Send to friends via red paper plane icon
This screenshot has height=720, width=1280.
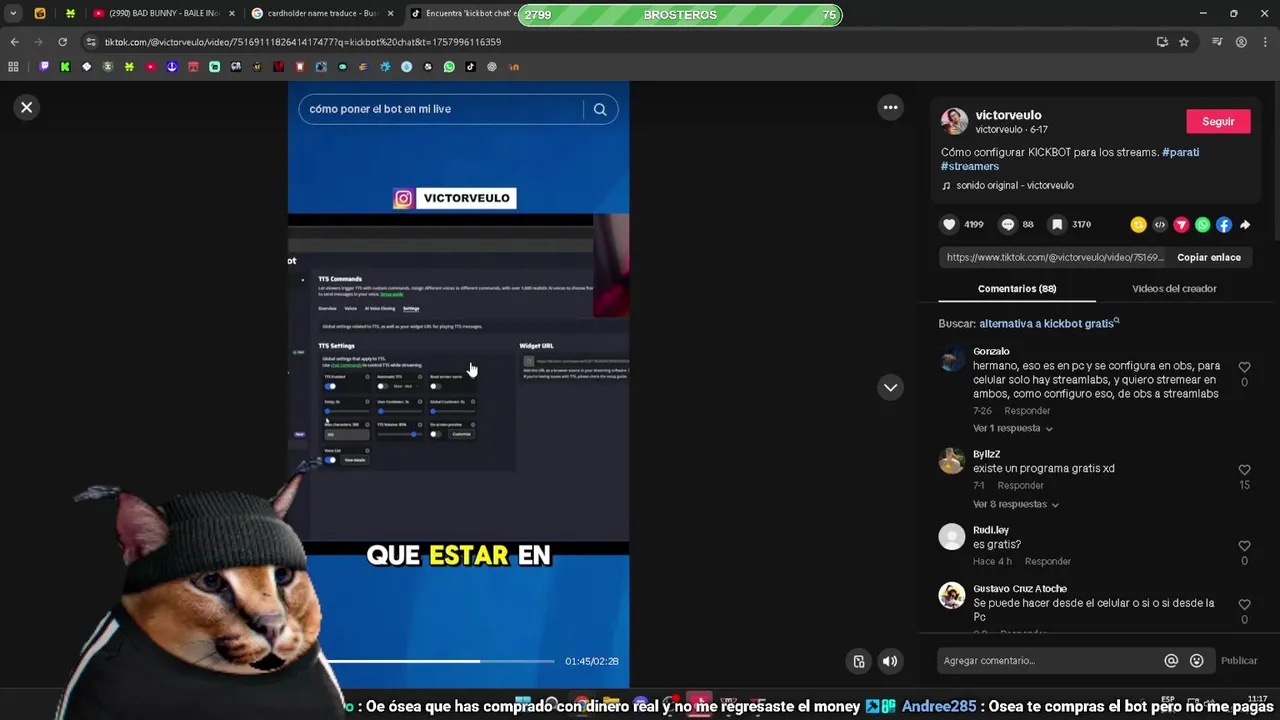[1181, 225]
